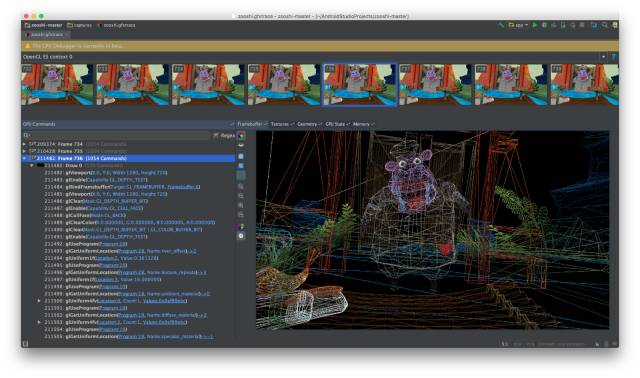Expand the Frame 735 tree node
Viewport: 640px width, 378px height.
pyautogui.click(x=24, y=151)
